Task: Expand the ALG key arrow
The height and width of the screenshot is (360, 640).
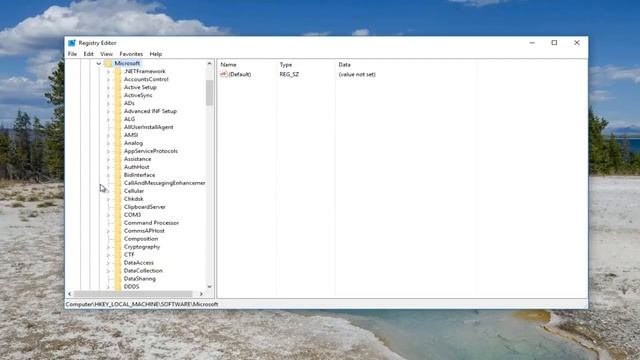Action: (x=108, y=119)
